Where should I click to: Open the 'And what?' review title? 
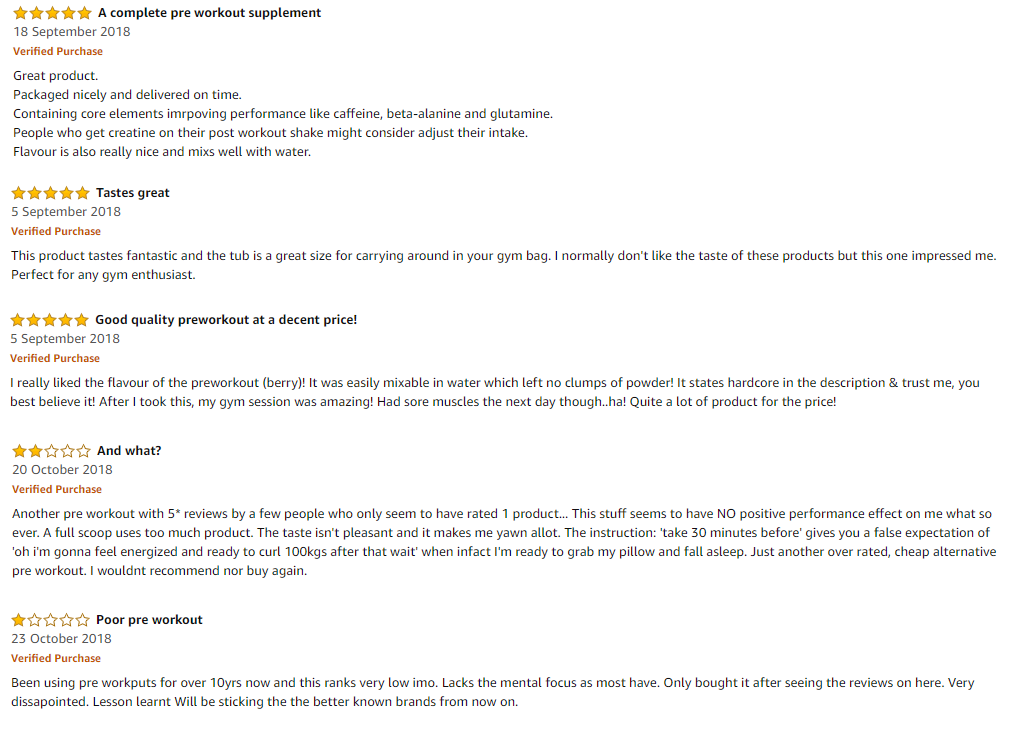click(x=129, y=451)
